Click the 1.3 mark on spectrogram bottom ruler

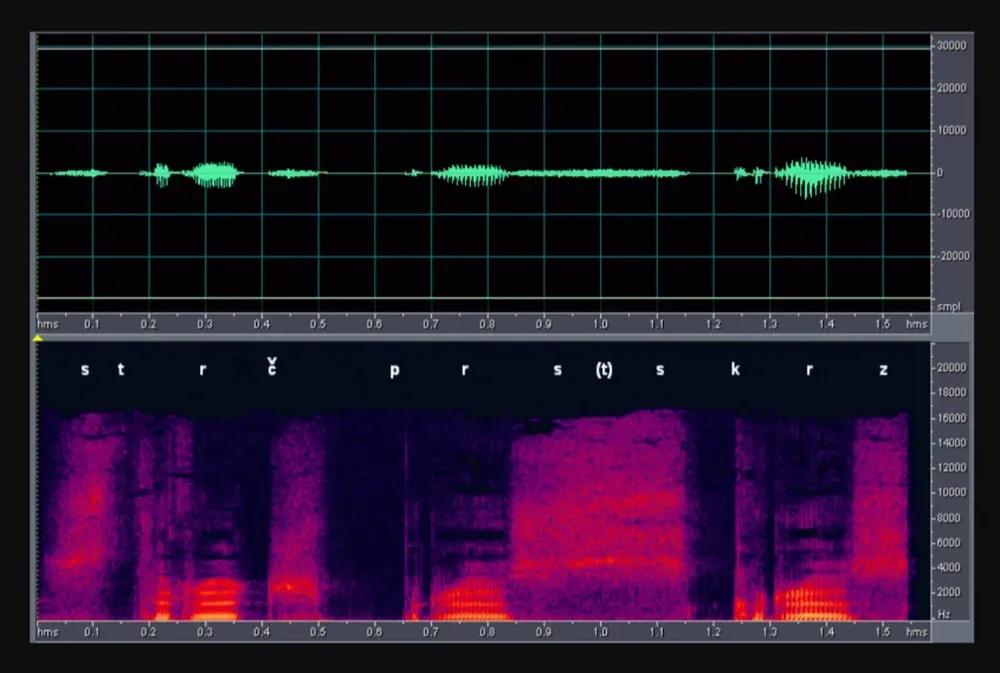point(769,632)
